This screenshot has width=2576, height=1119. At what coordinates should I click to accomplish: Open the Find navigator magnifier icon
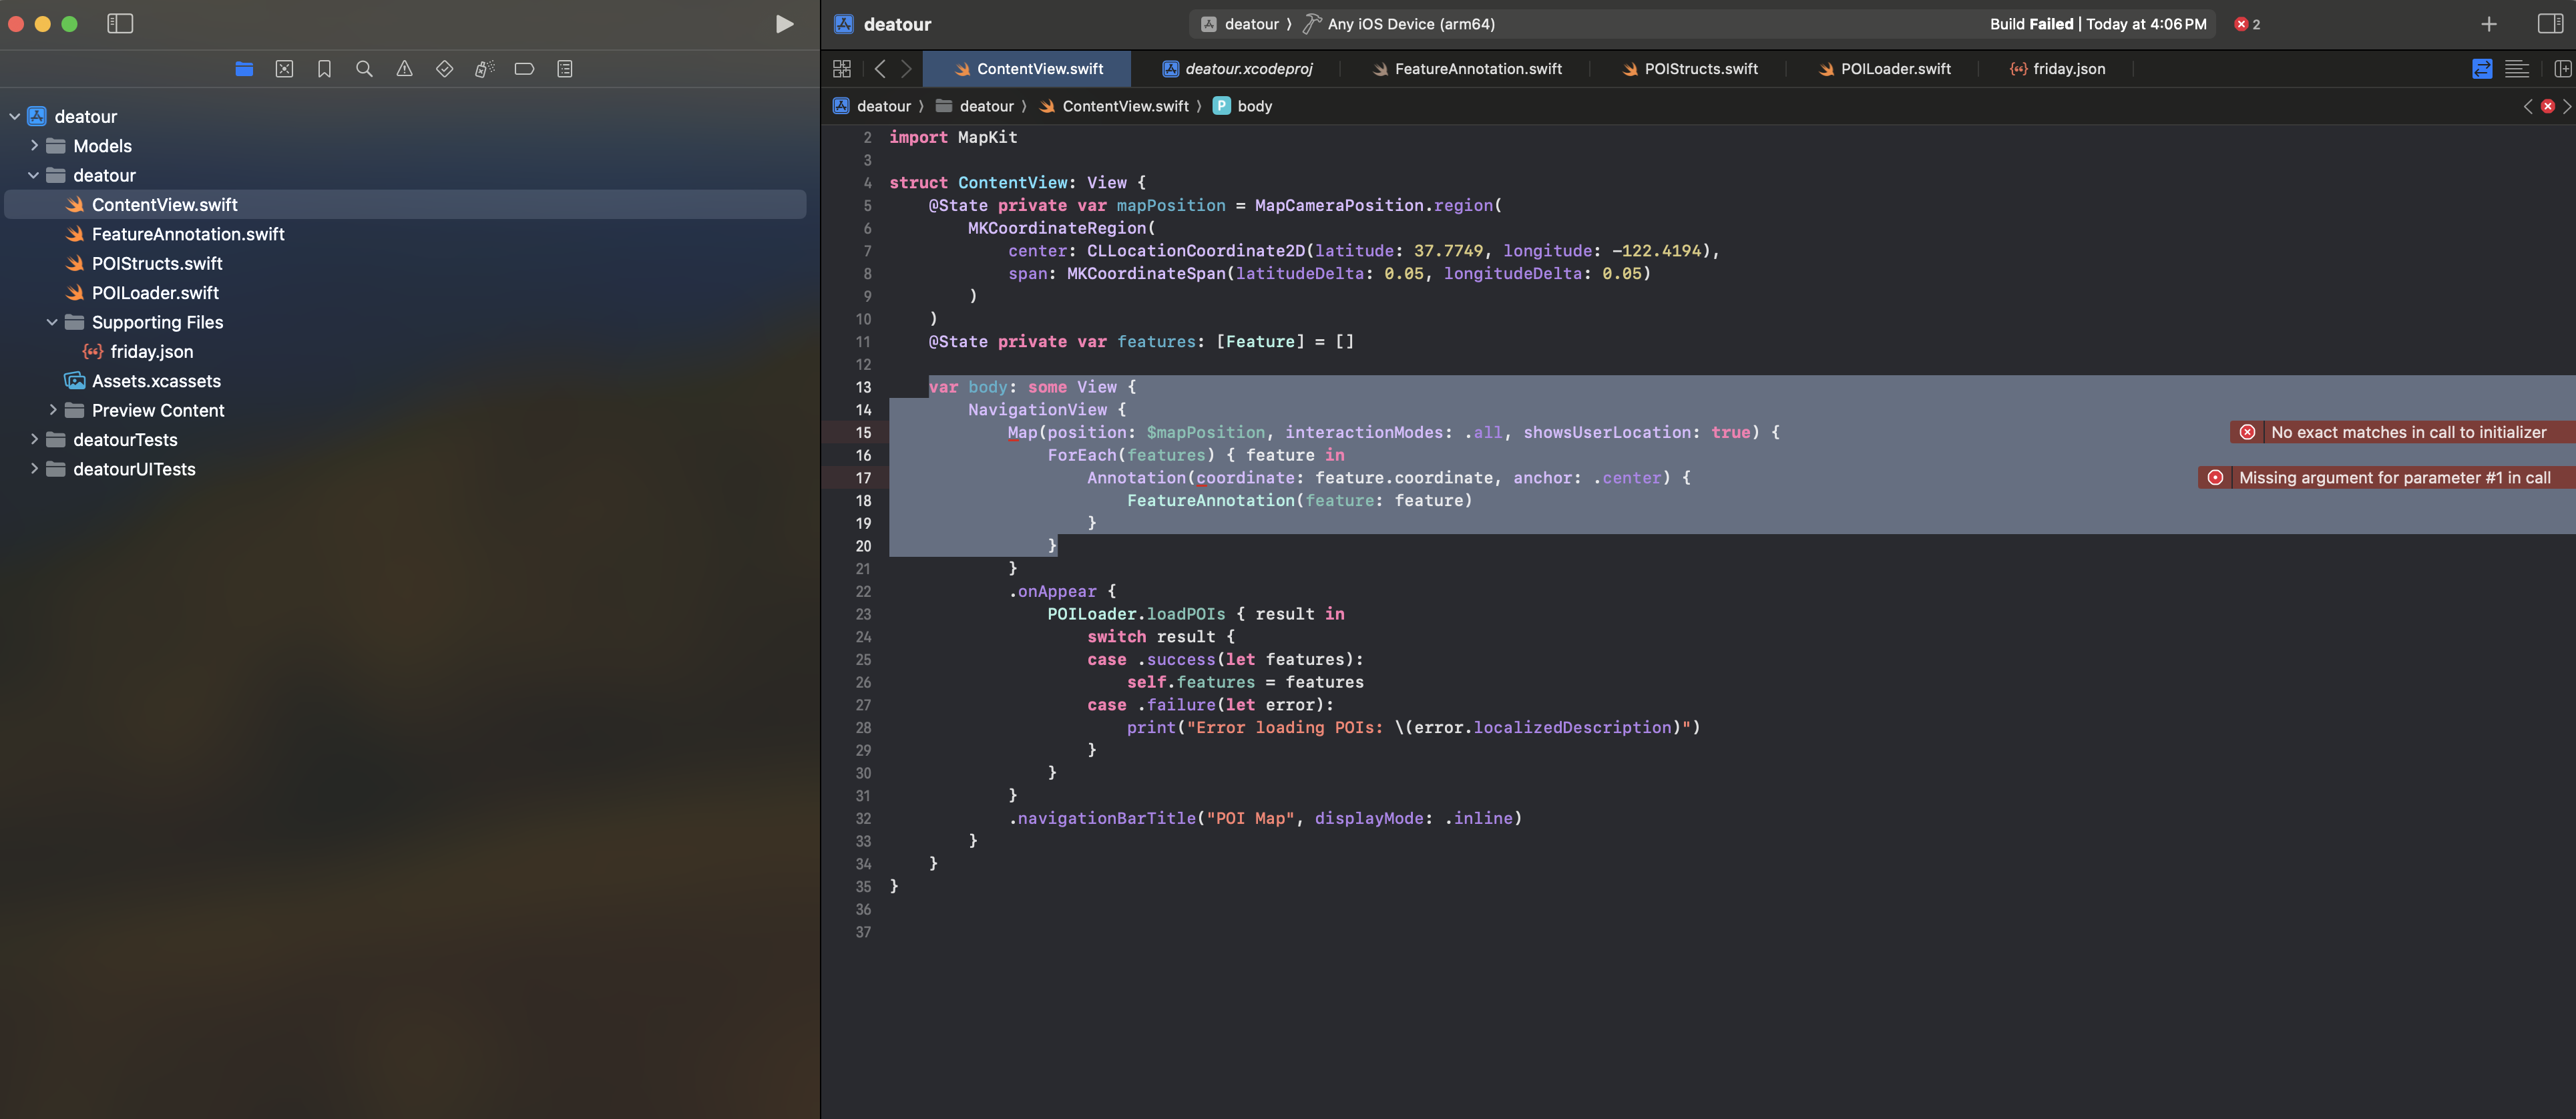pyautogui.click(x=364, y=69)
